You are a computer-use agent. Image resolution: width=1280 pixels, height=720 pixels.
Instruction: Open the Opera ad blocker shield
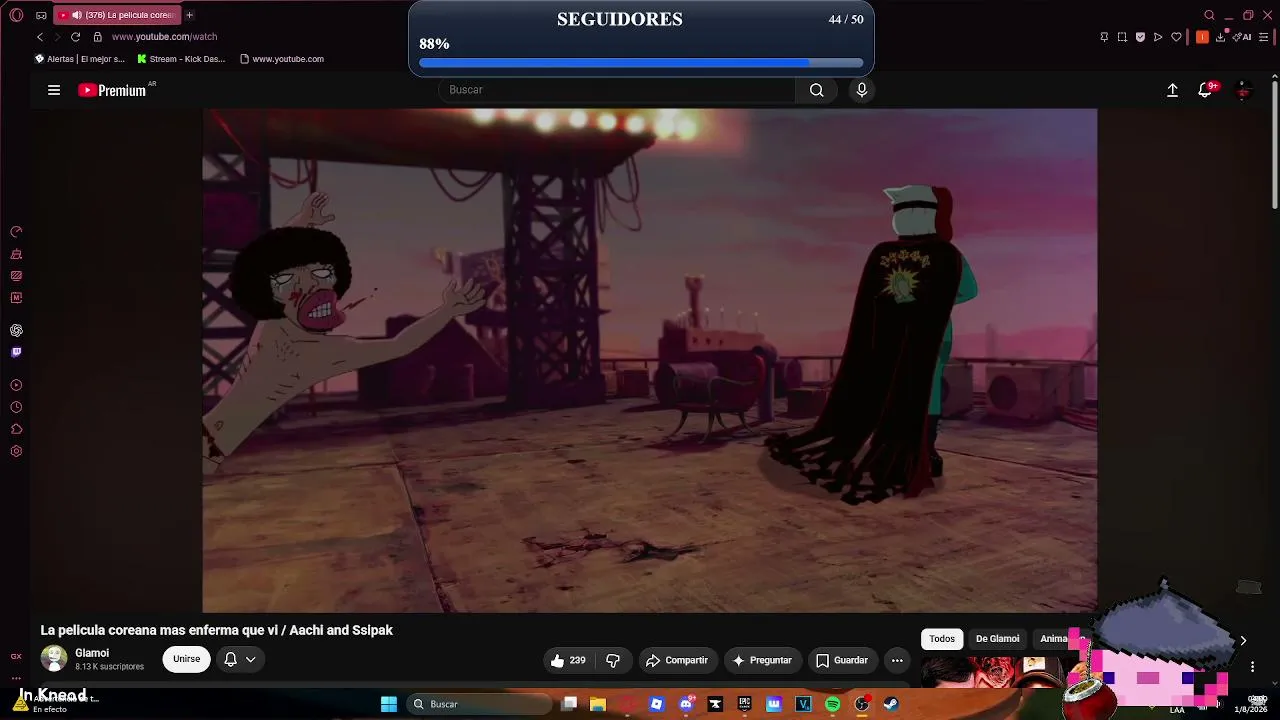tap(1140, 37)
